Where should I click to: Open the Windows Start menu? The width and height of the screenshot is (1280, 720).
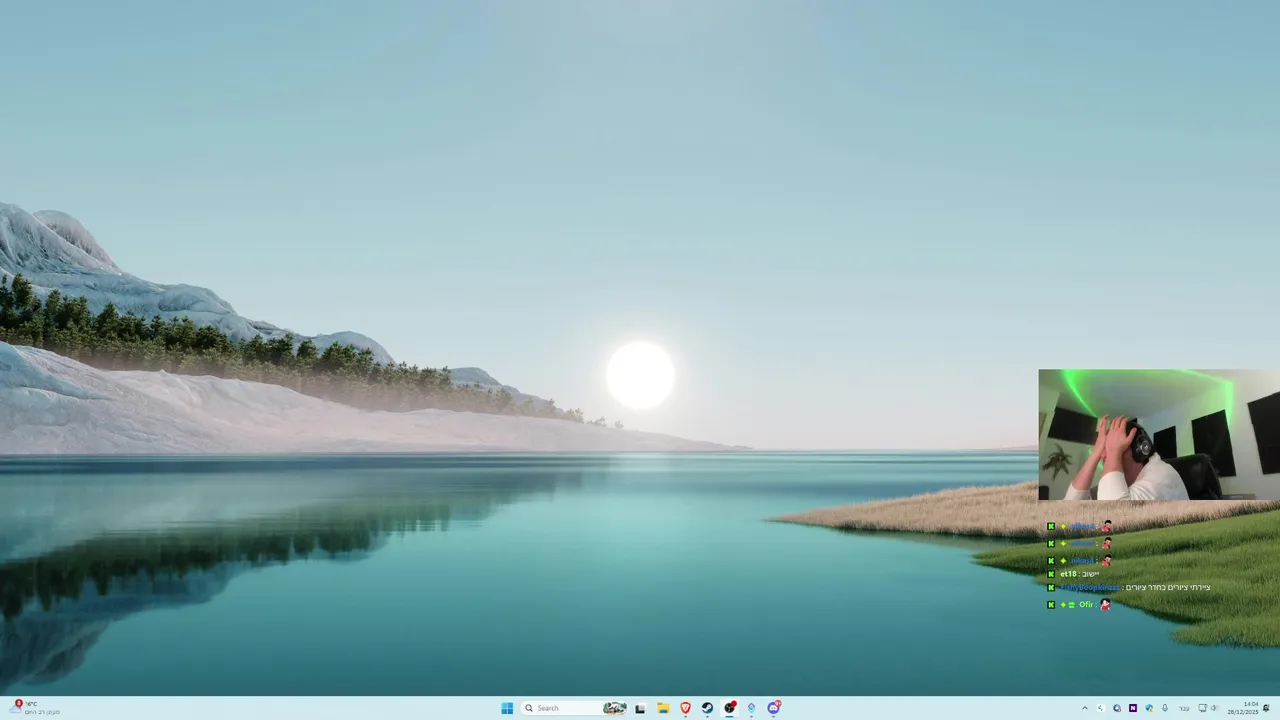(x=507, y=708)
